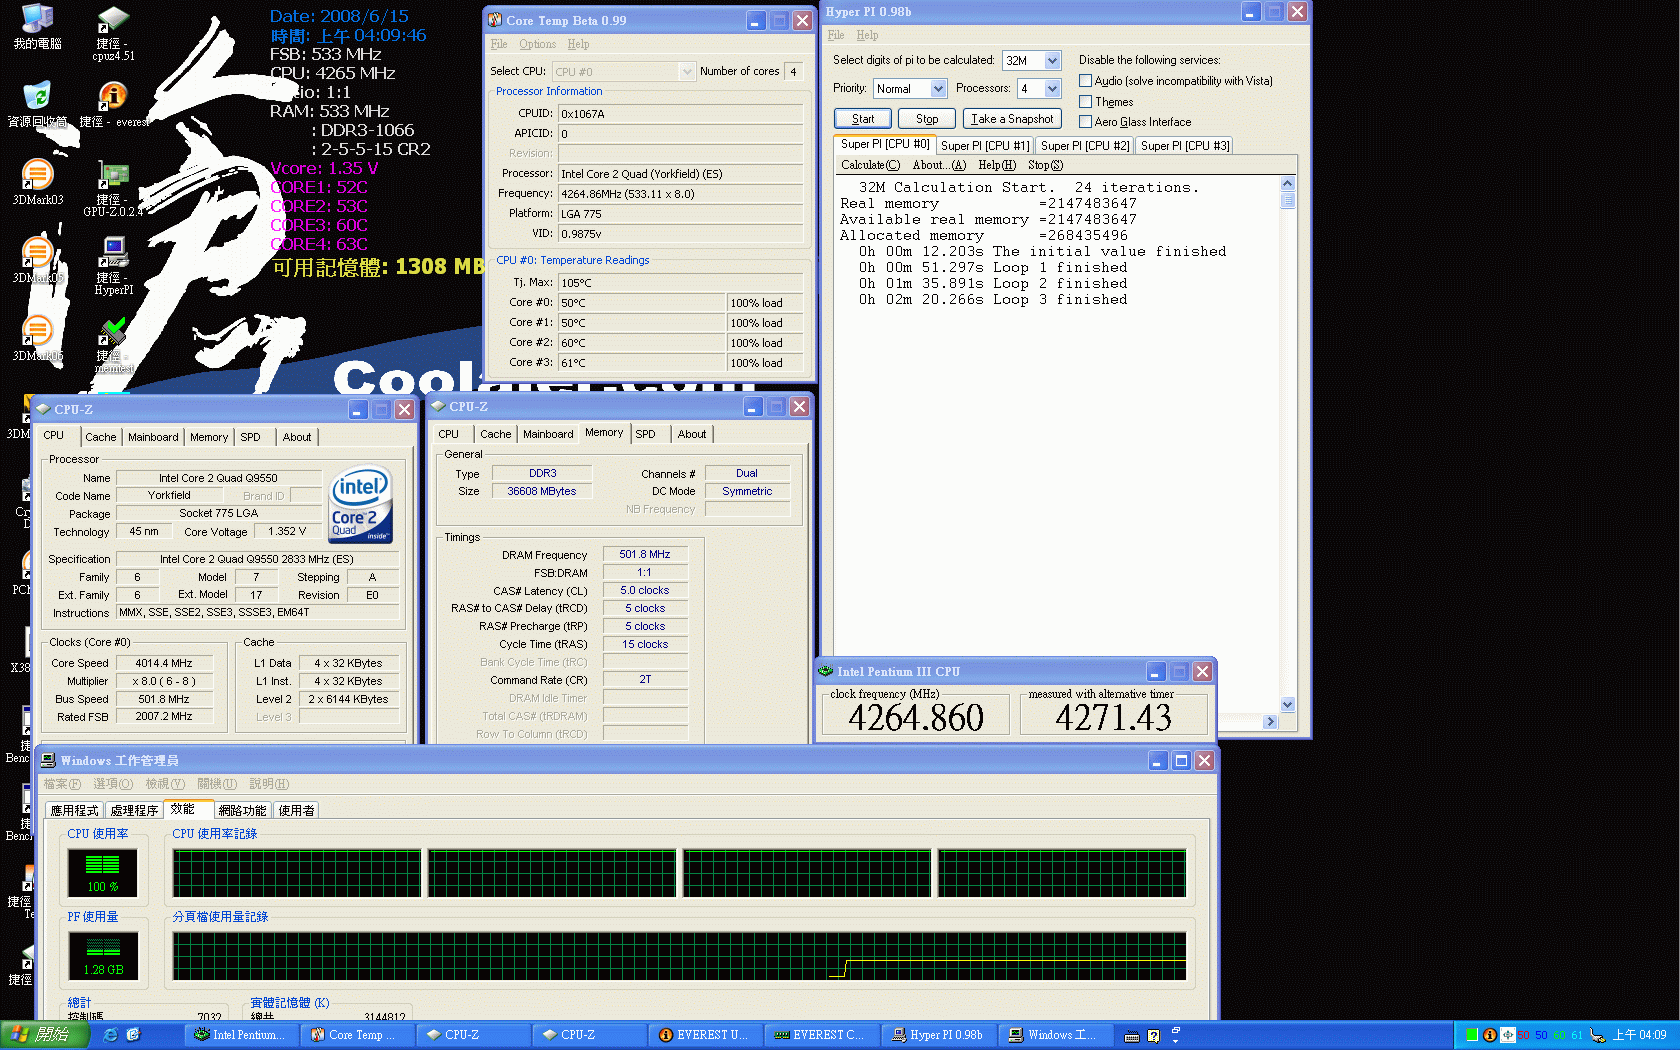This screenshot has height=1050, width=1680.
Task: Switch to Super PI [CPU #2] tab
Action: pos(1085,146)
